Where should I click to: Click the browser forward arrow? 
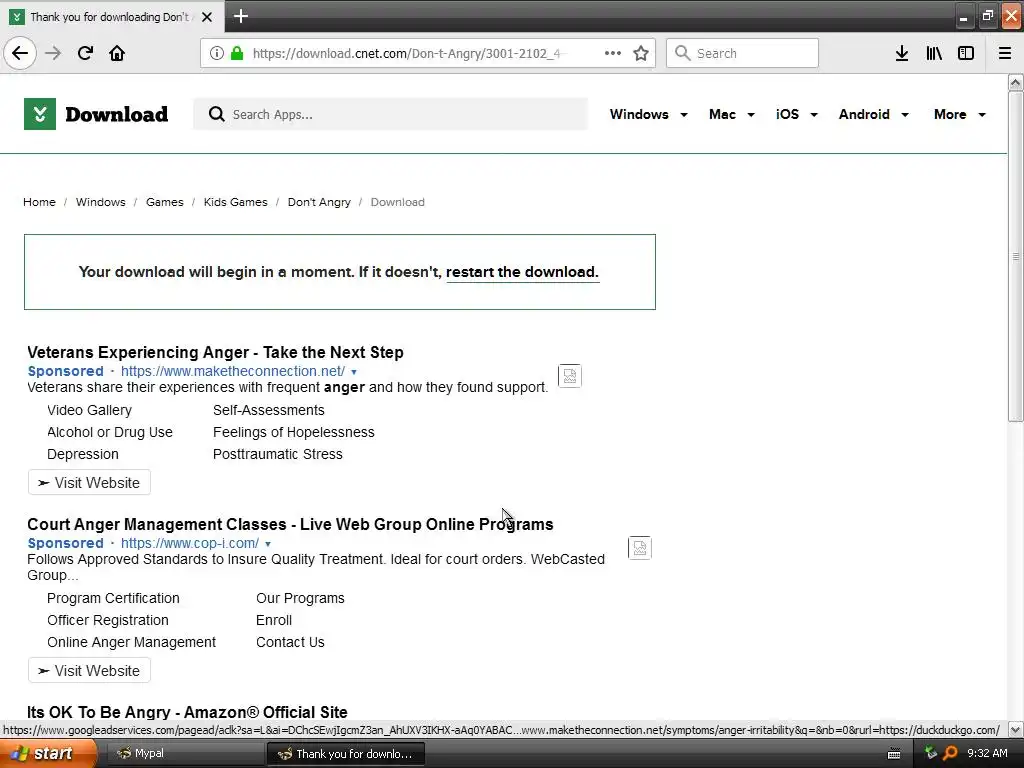pyautogui.click(x=53, y=53)
